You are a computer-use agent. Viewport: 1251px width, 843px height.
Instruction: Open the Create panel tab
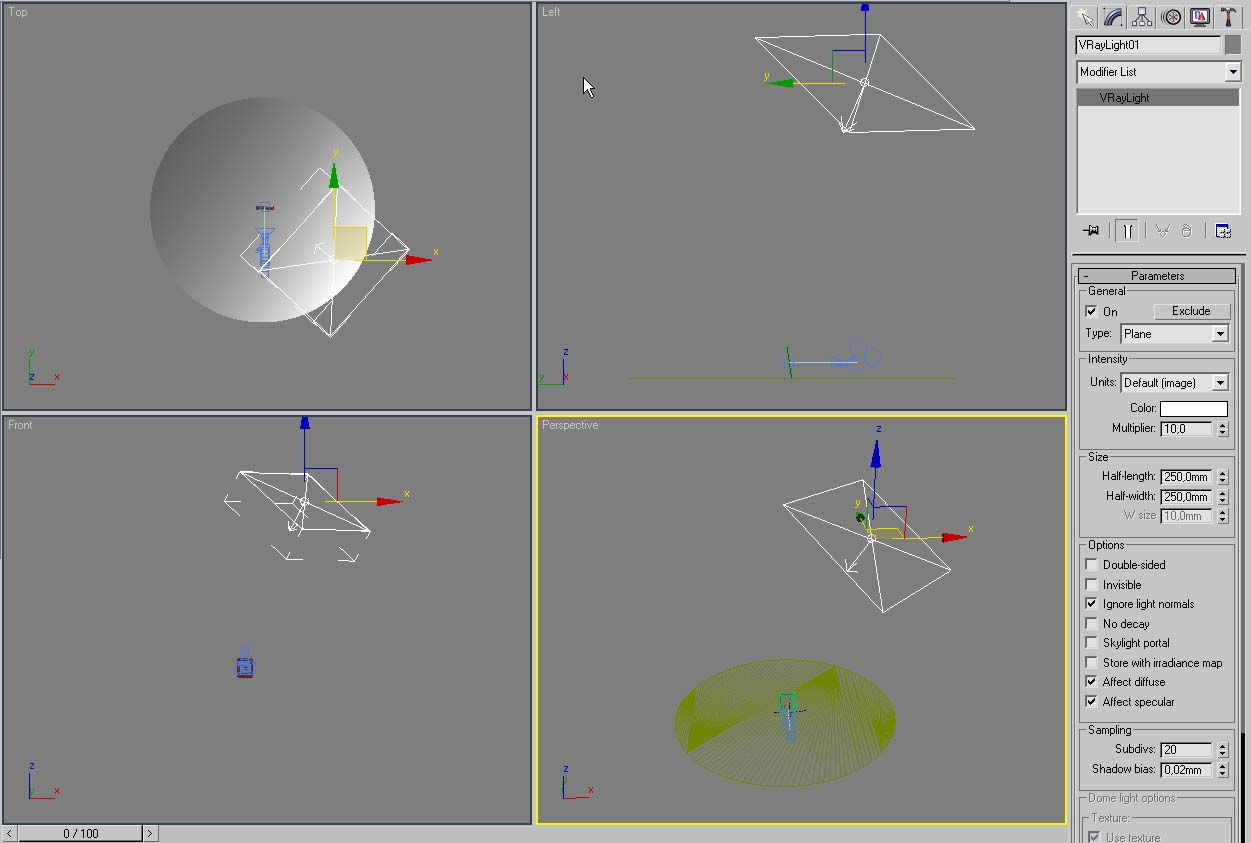[1084, 17]
